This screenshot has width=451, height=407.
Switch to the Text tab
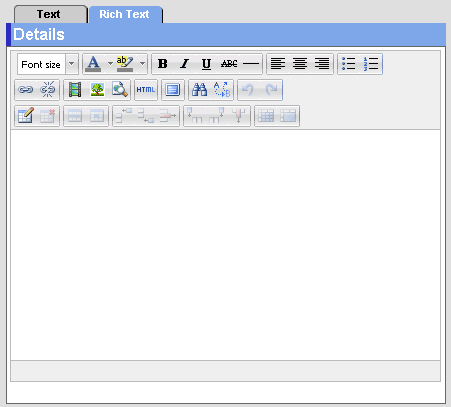[x=49, y=14]
